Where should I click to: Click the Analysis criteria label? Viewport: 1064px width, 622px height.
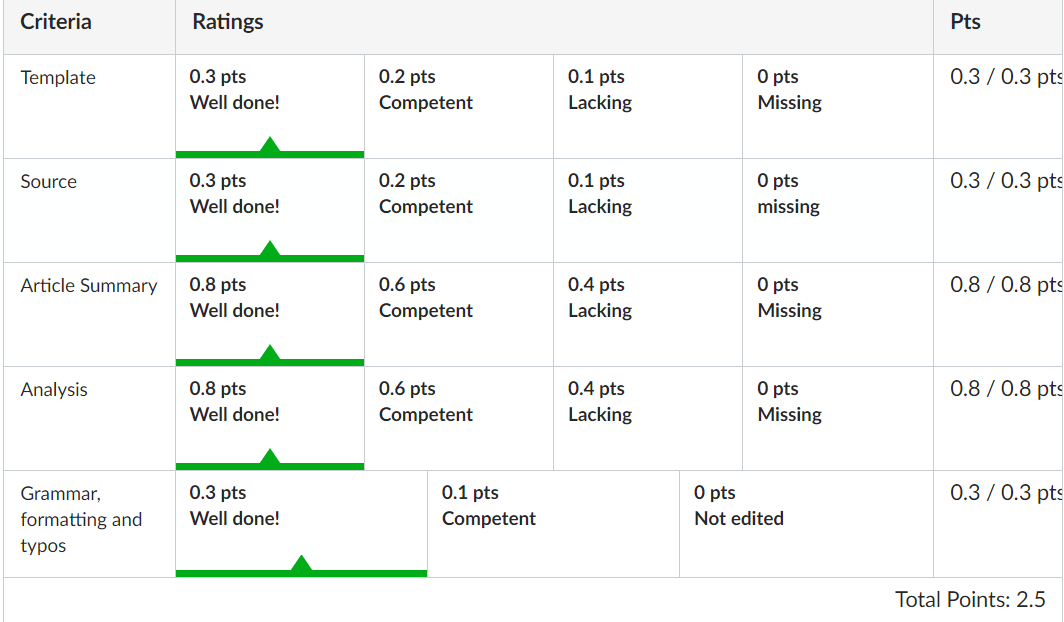(54, 389)
